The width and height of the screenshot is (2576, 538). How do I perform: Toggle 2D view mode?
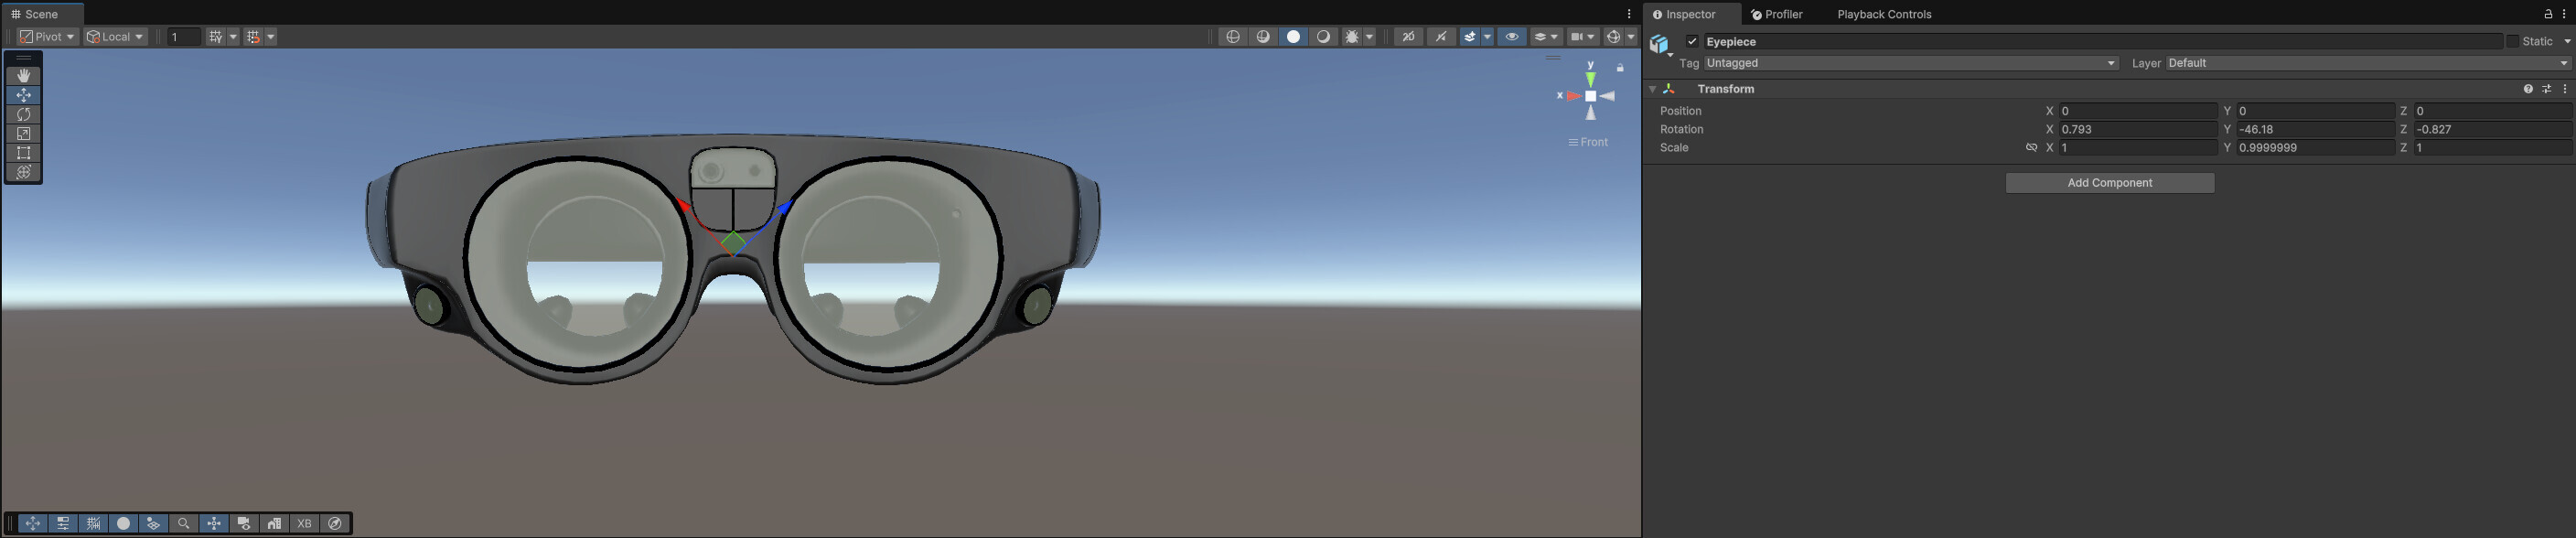click(x=1408, y=37)
